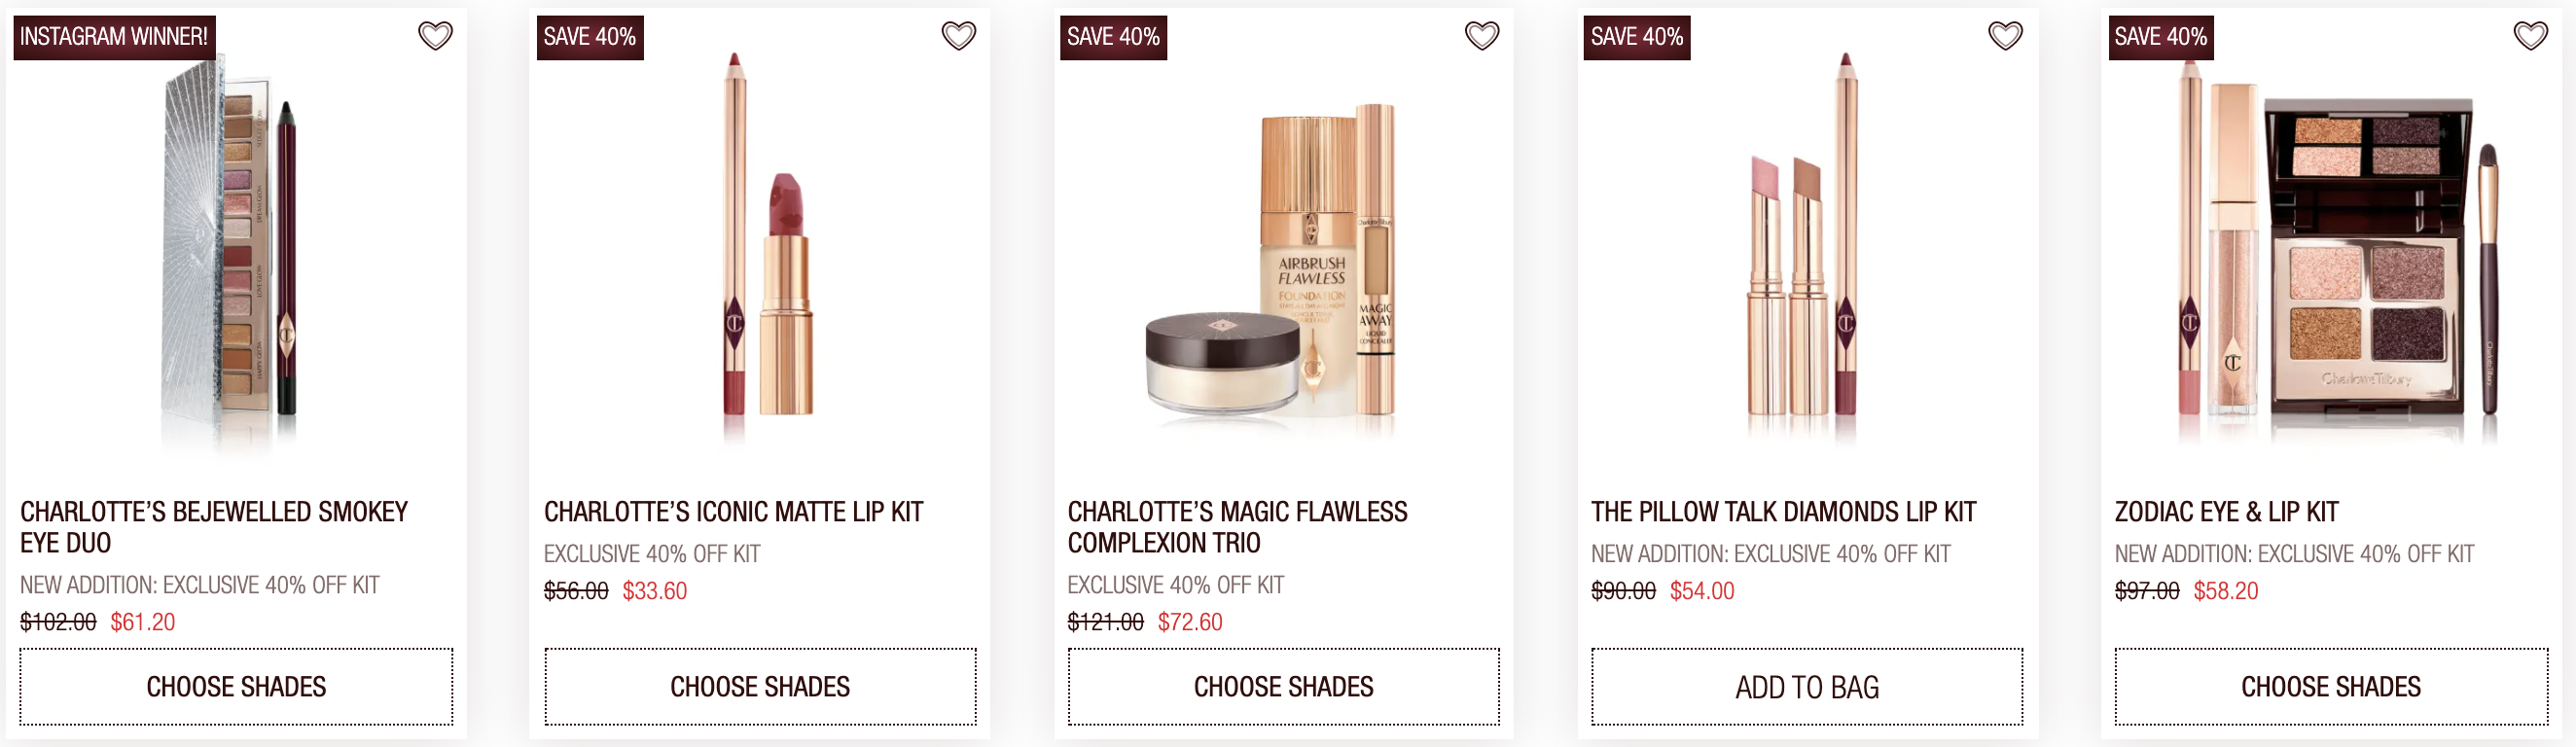Choose shades for Magic Flawless Complexion Trio
The width and height of the screenshot is (2576, 747).
(1283, 686)
